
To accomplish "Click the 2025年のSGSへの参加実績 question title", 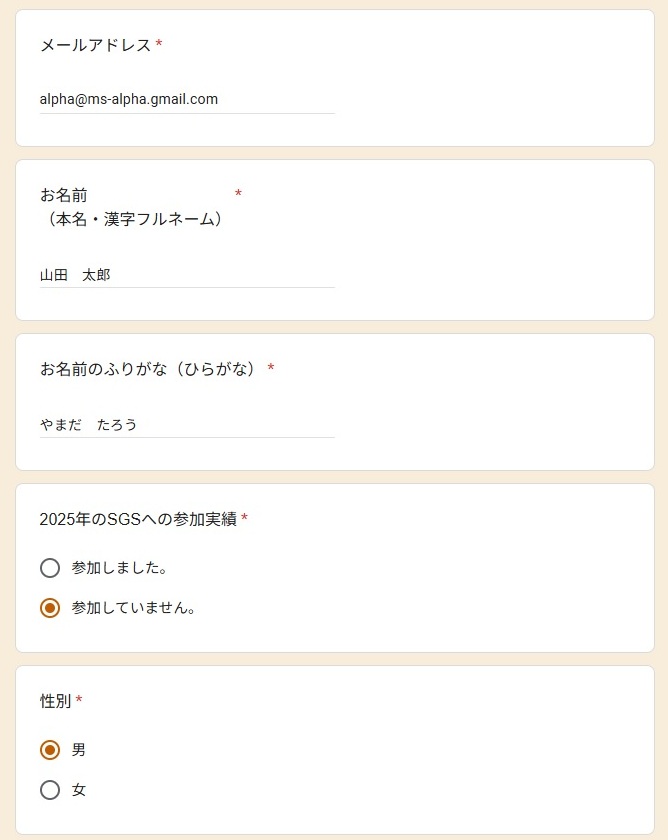I will (138, 519).
